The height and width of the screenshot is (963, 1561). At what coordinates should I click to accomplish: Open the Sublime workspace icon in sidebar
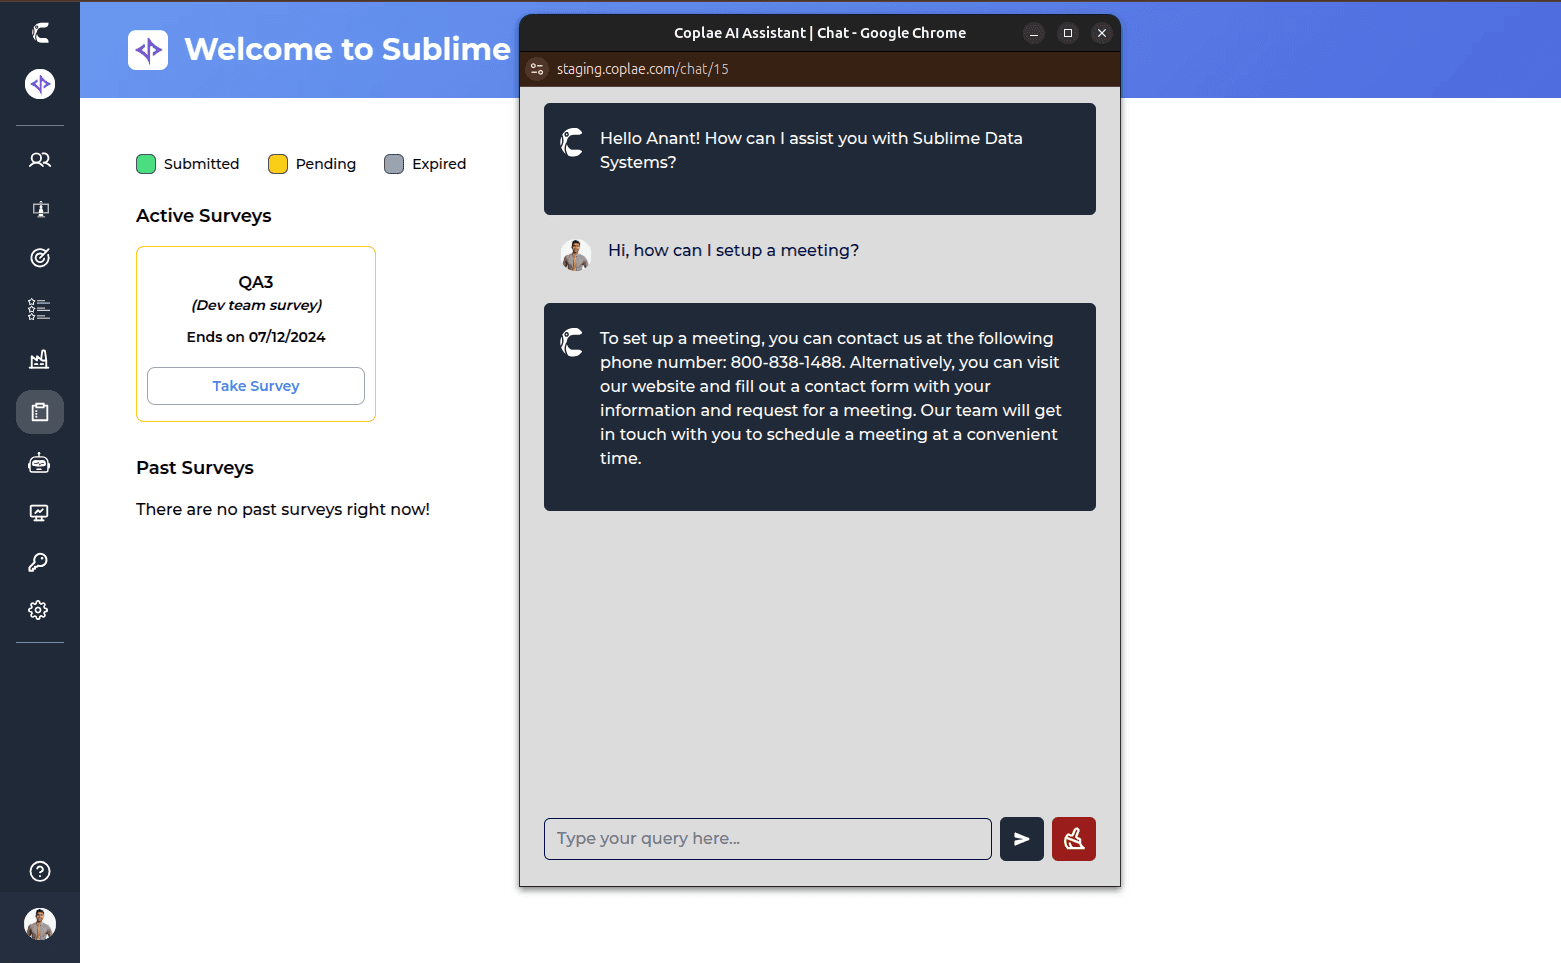pyautogui.click(x=40, y=84)
